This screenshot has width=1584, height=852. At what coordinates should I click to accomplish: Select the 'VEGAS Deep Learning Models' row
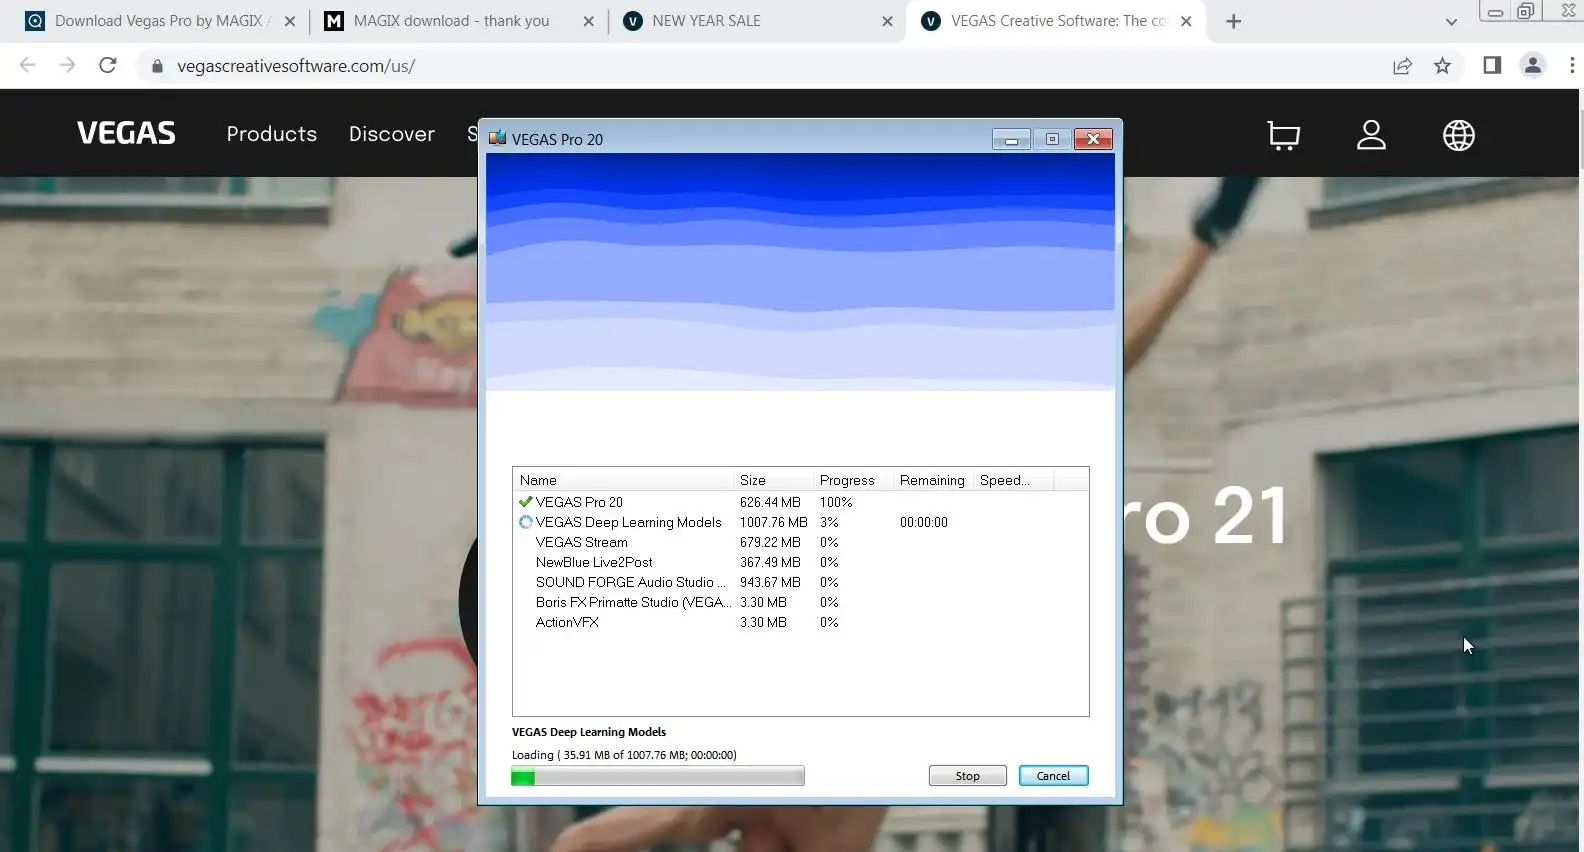click(x=800, y=522)
